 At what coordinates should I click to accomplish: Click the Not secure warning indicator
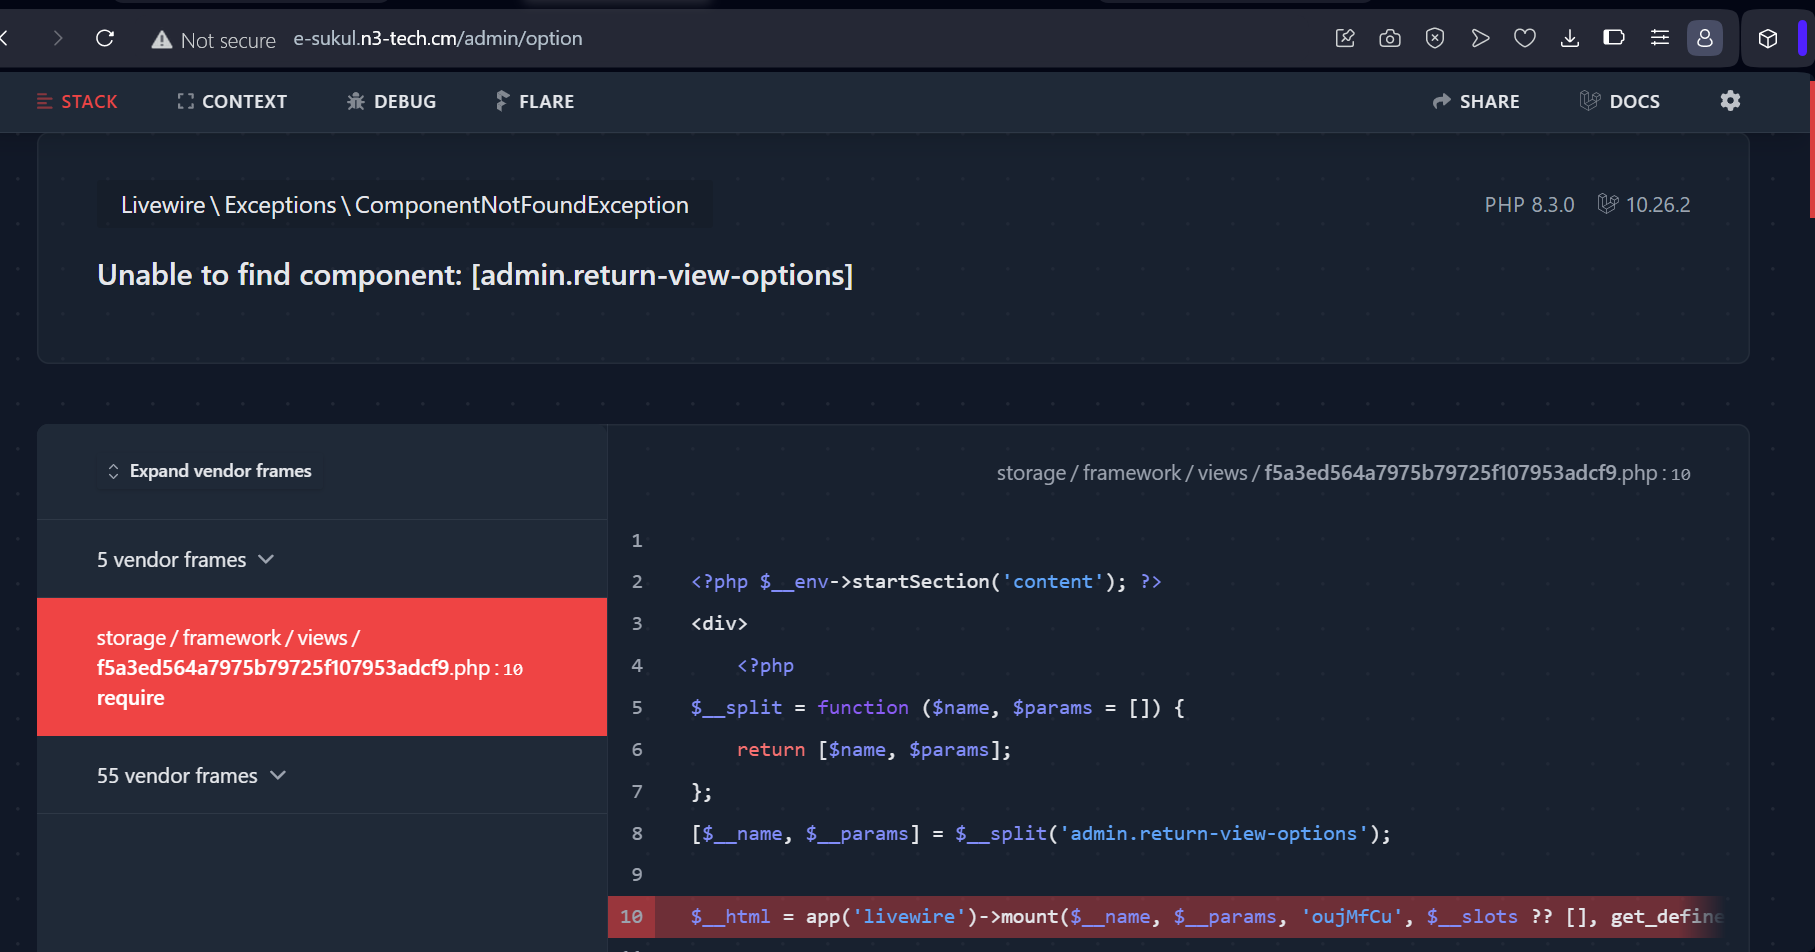(213, 40)
